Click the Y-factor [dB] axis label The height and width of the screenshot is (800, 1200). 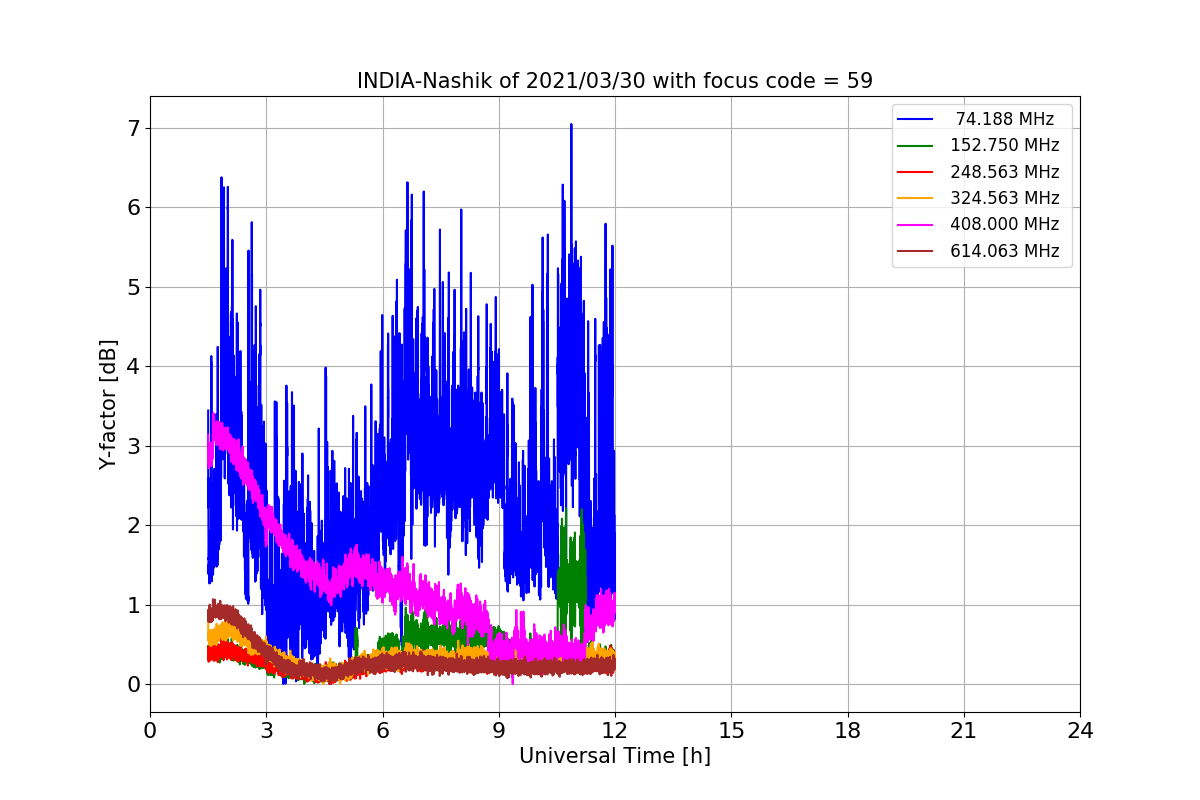click(x=108, y=404)
